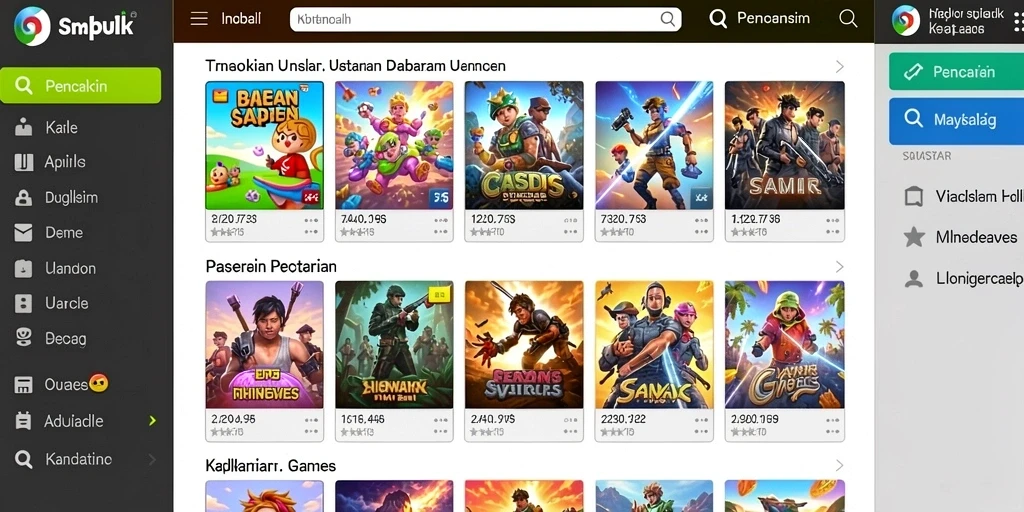This screenshot has width=1024, height=512.
Task: Expand the Paserein Pectarian section arrow
Action: (839, 266)
